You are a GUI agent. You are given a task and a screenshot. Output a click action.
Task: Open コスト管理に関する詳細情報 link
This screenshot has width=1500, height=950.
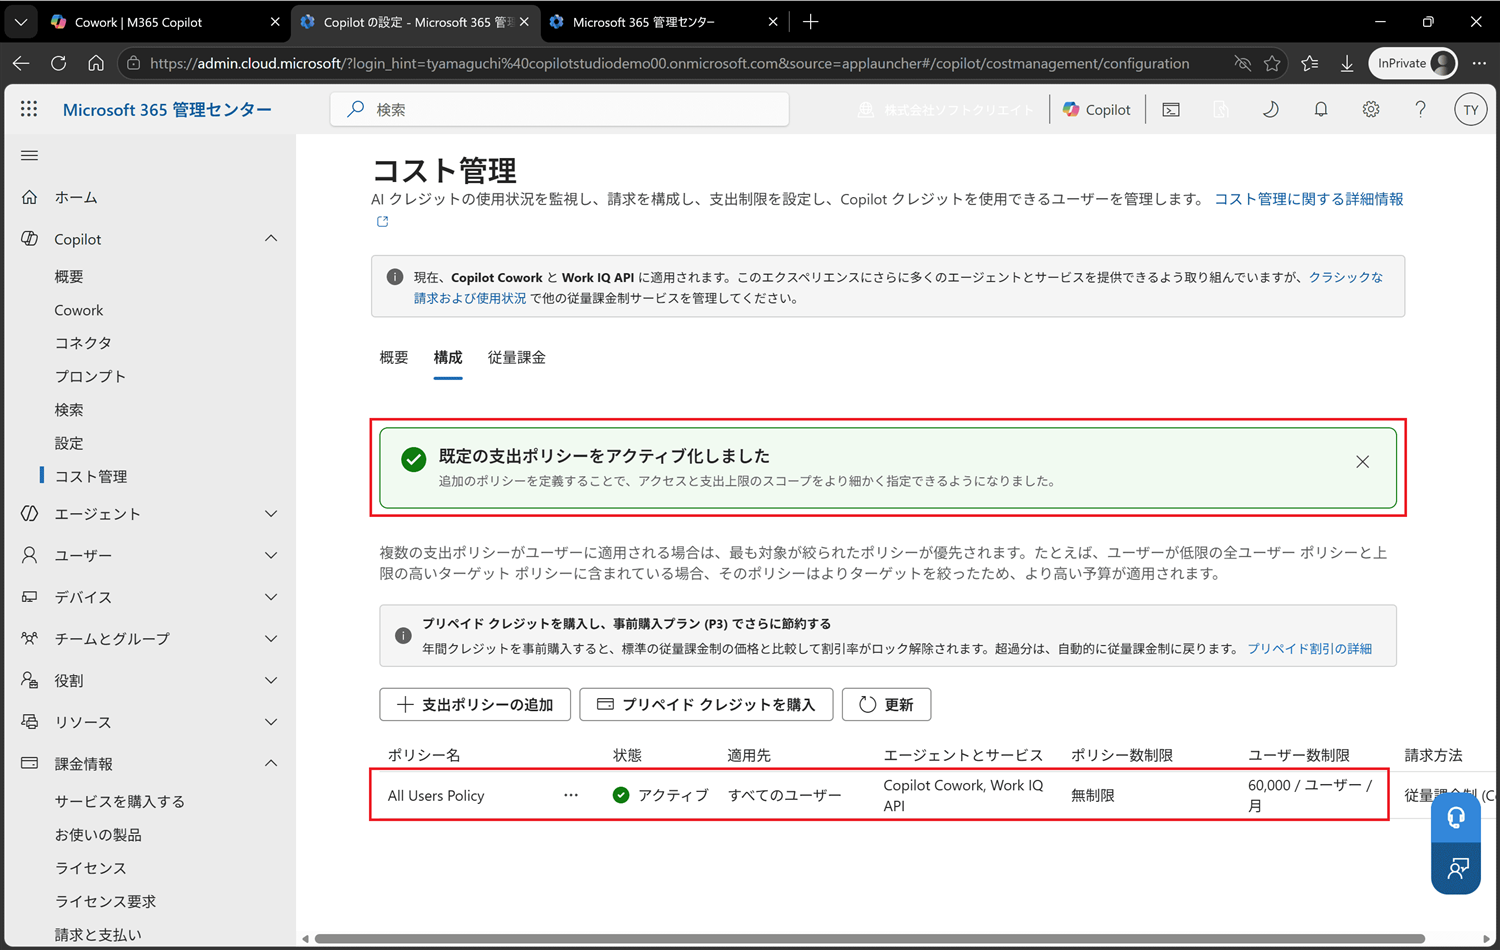pyautogui.click(x=1309, y=199)
